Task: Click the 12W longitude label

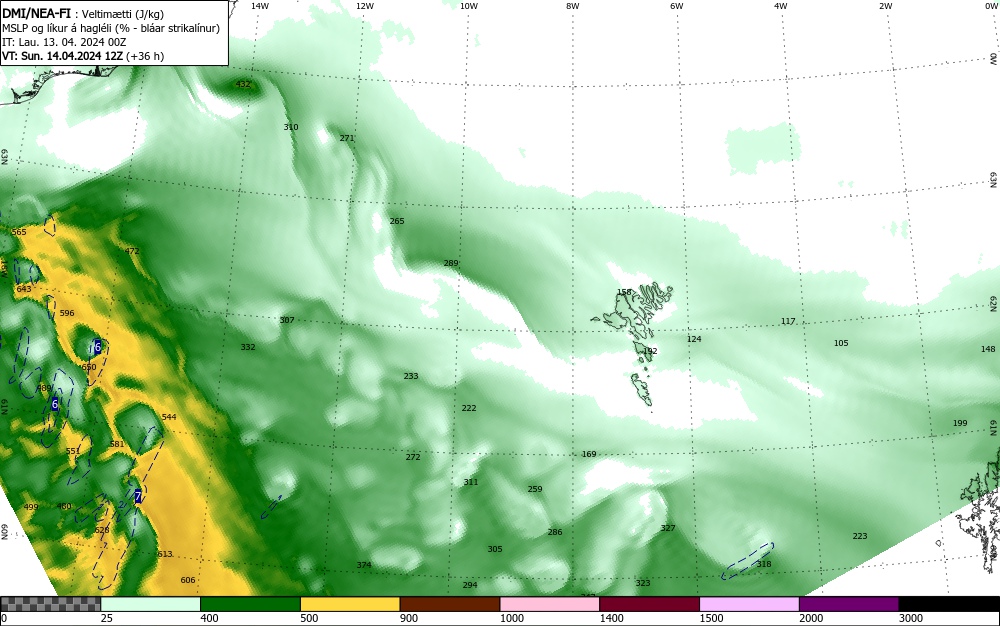Action: pyautogui.click(x=364, y=6)
